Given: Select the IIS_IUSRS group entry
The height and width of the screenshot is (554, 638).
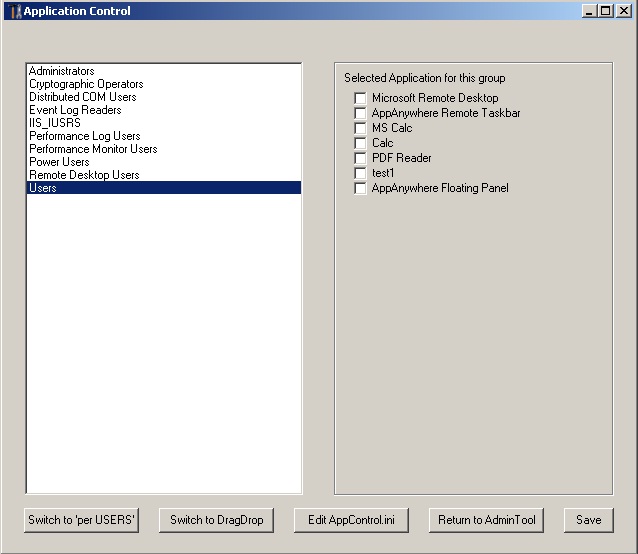Looking at the screenshot, I should (55, 123).
